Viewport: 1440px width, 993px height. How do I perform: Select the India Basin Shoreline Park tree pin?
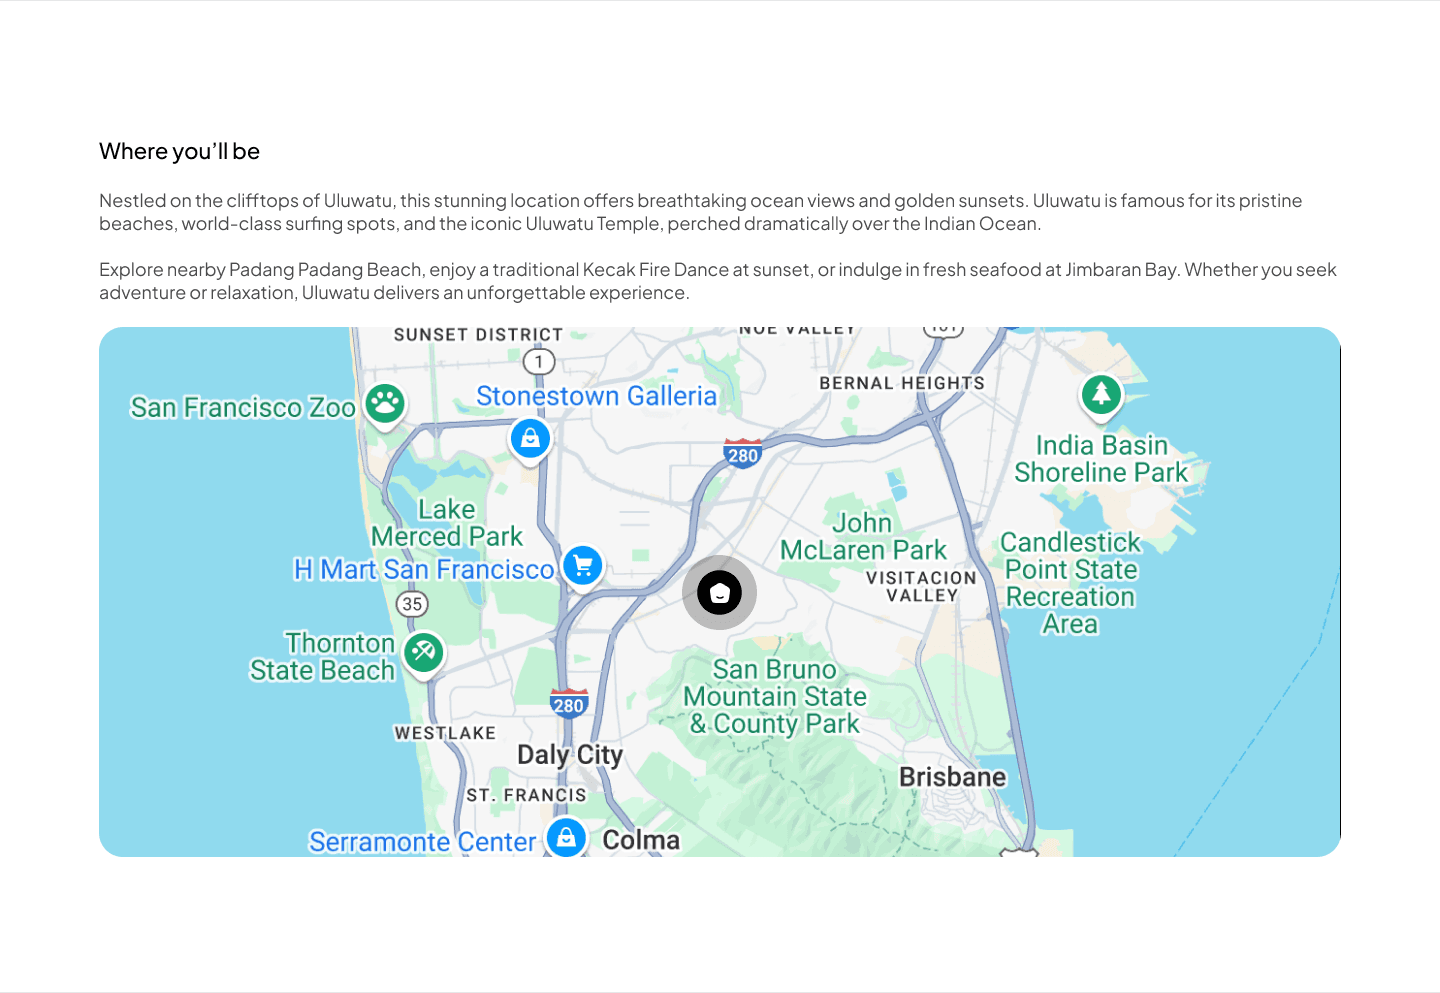[x=1102, y=395]
